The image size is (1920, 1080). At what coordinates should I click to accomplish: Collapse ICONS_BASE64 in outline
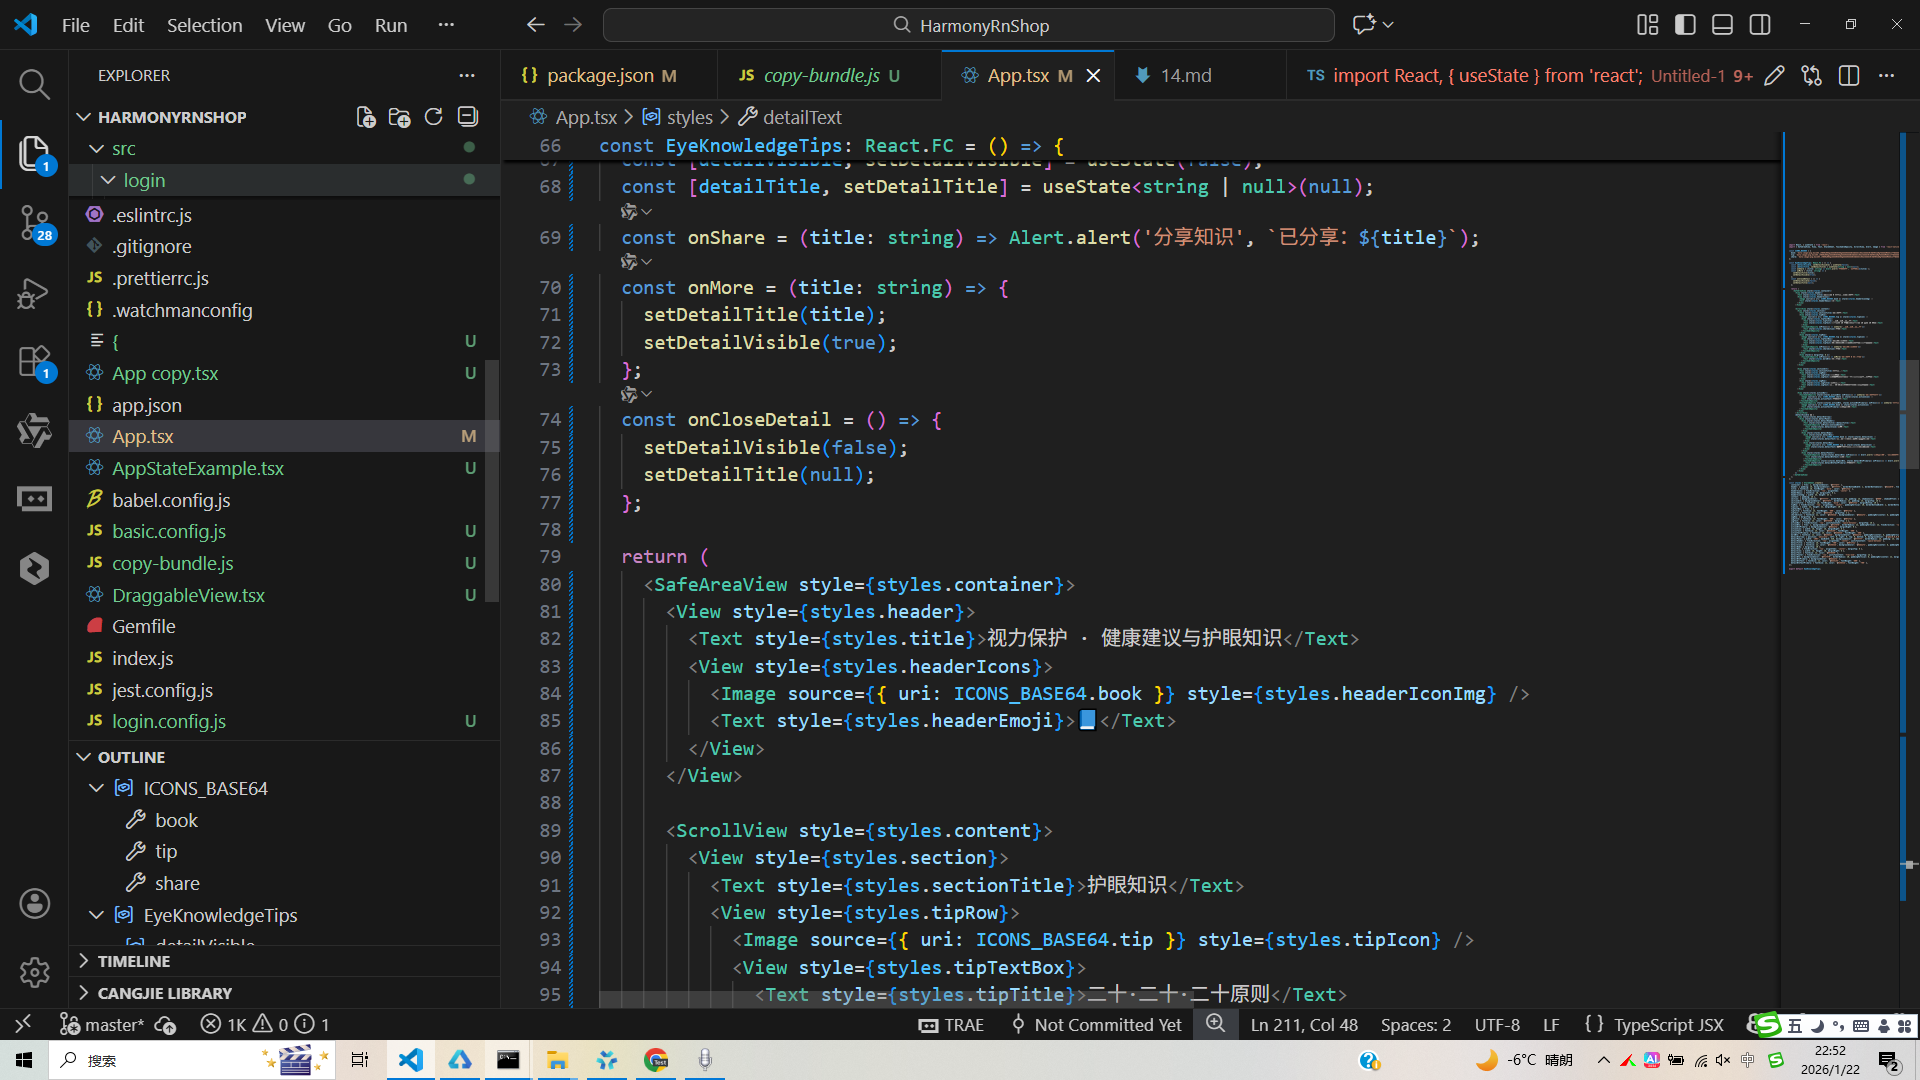tap(97, 789)
